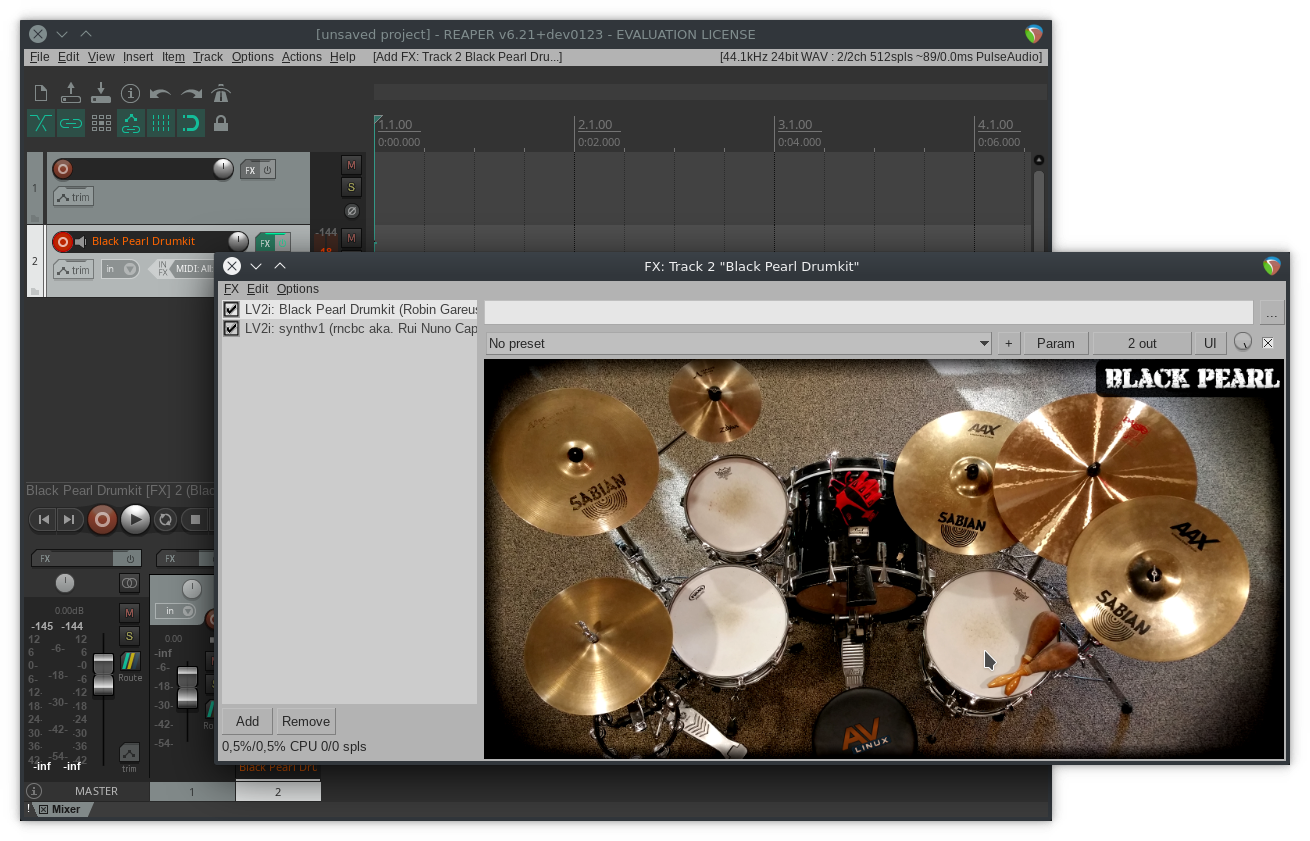Solo master track in mixer
This screenshot has height=841, width=1310.
click(x=129, y=636)
